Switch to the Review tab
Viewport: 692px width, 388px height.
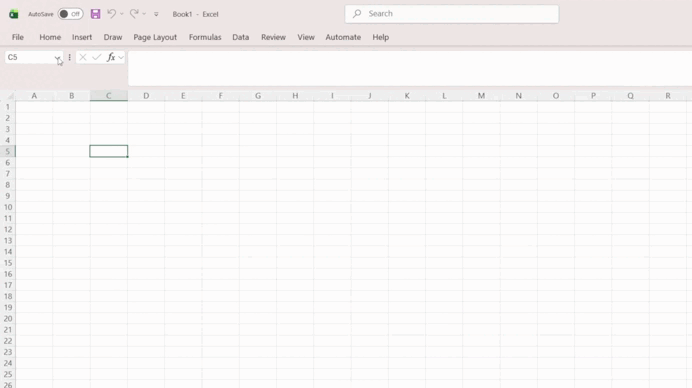[274, 37]
